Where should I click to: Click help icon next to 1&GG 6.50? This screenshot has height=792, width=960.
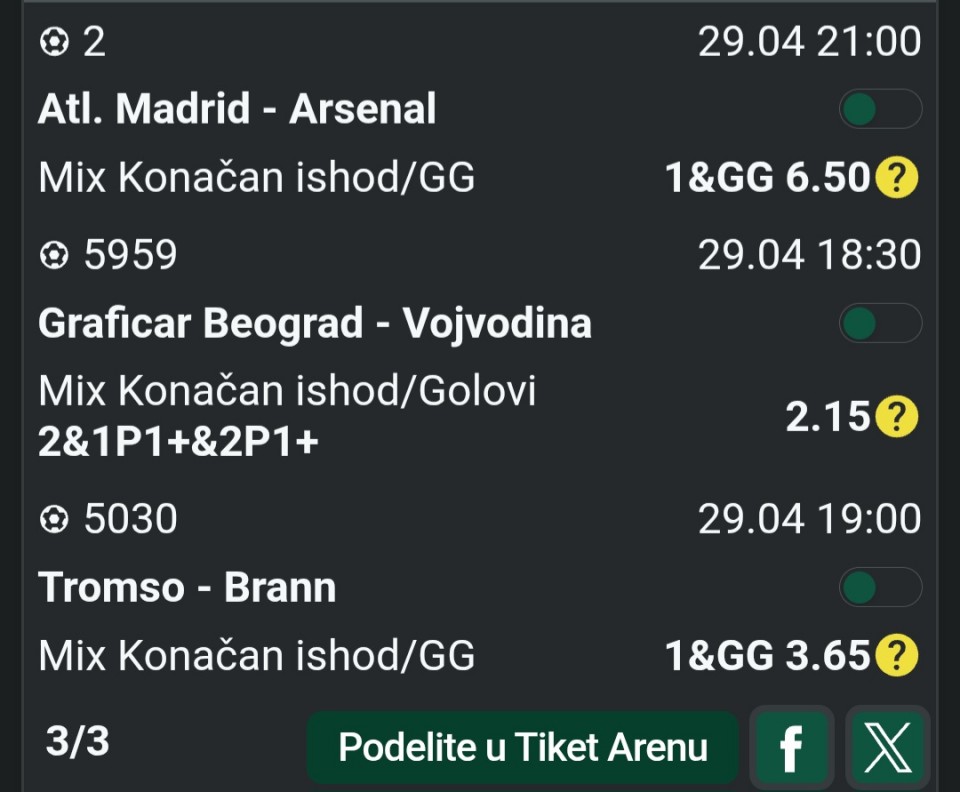pos(896,178)
